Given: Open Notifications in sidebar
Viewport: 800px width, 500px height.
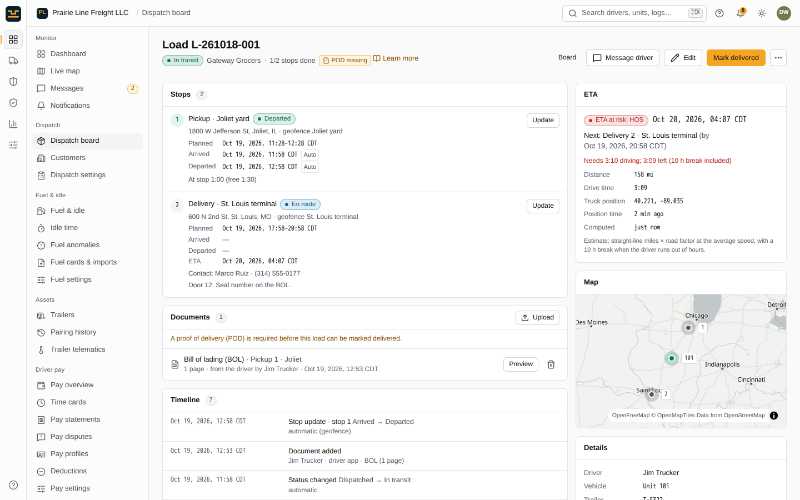Looking at the screenshot, I should click(x=87, y=106).
